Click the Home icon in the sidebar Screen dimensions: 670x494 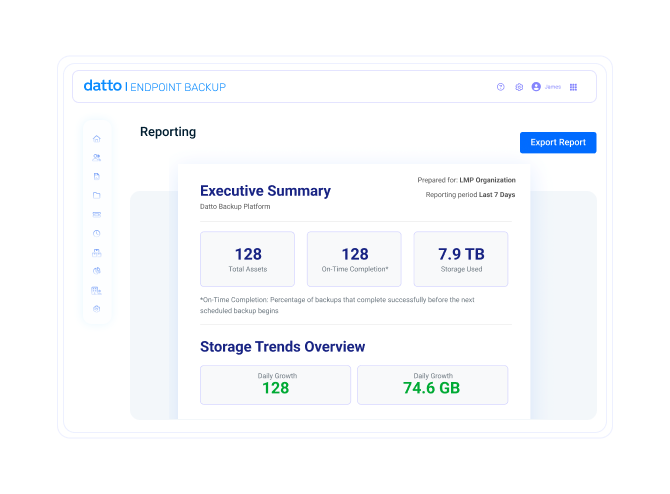(97, 138)
